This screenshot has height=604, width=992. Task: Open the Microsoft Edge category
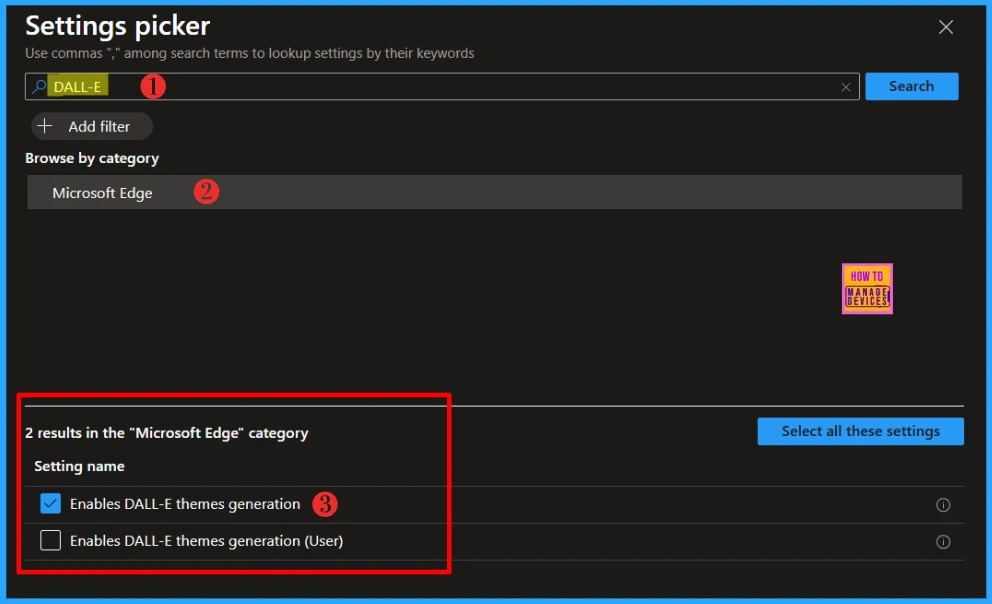click(494, 192)
